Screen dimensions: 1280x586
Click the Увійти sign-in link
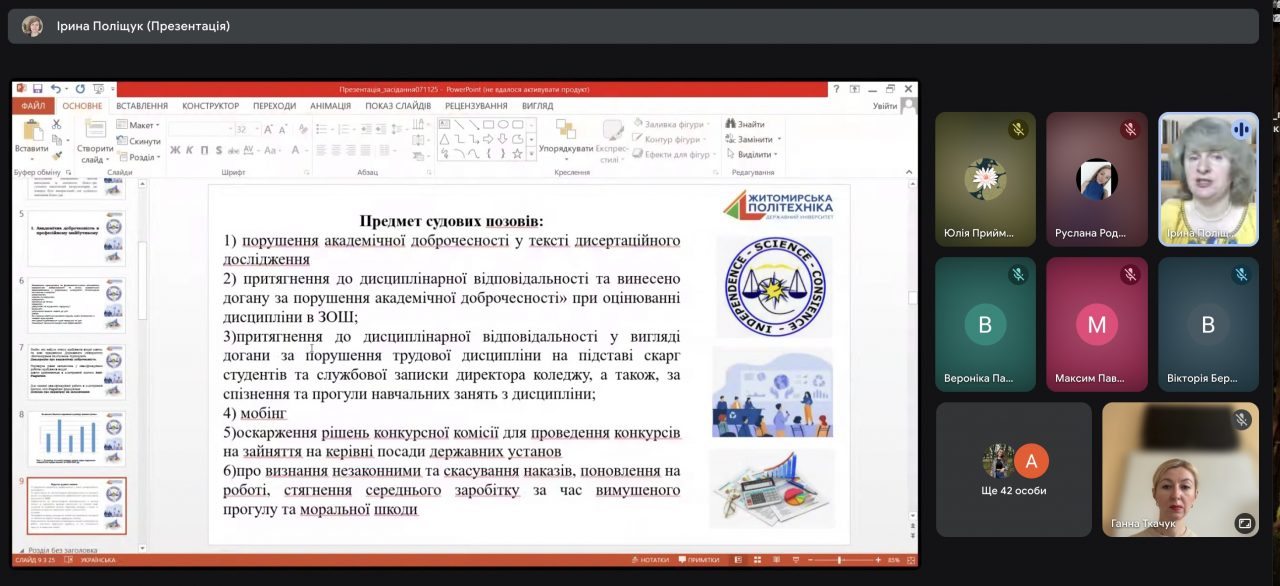pyautogui.click(x=884, y=106)
